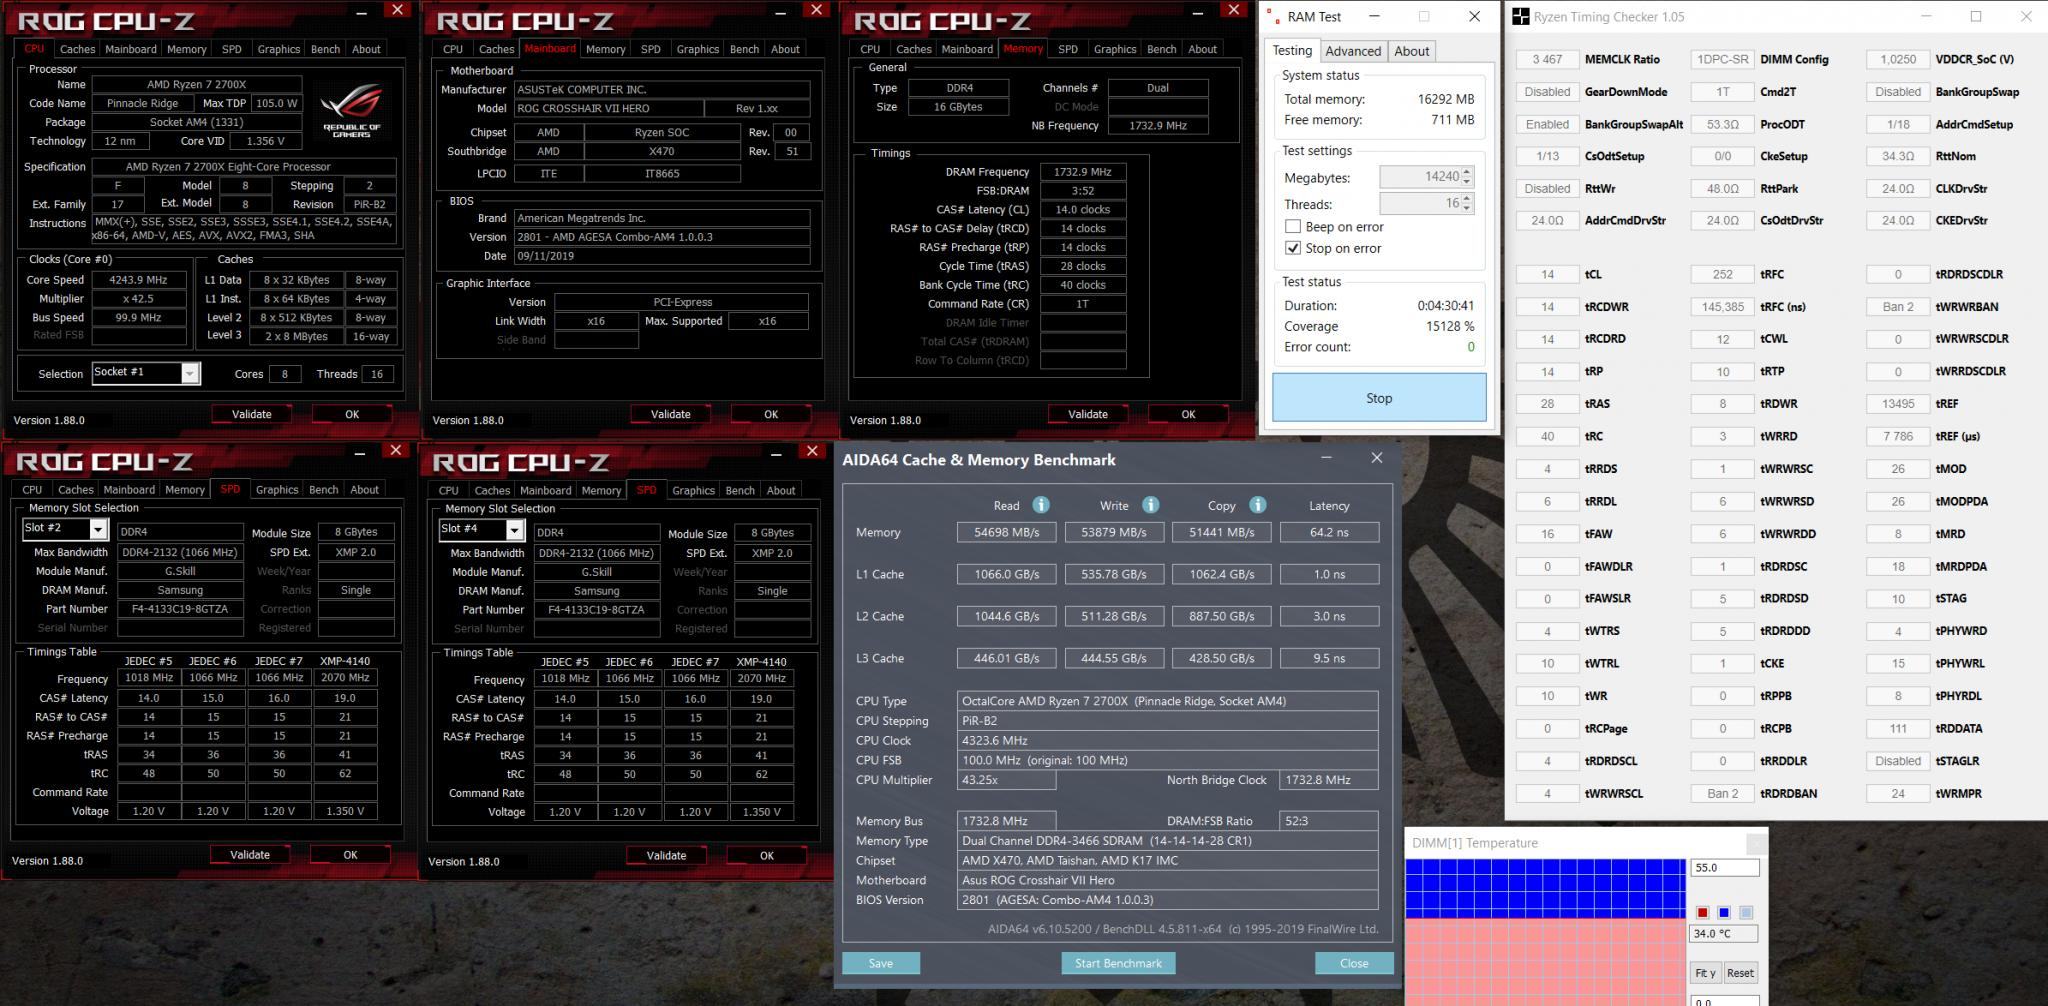Image resolution: width=2048 pixels, height=1006 pixels.
Task: Click the RAM Test title bar app icon
Action: click(1273, 17)
